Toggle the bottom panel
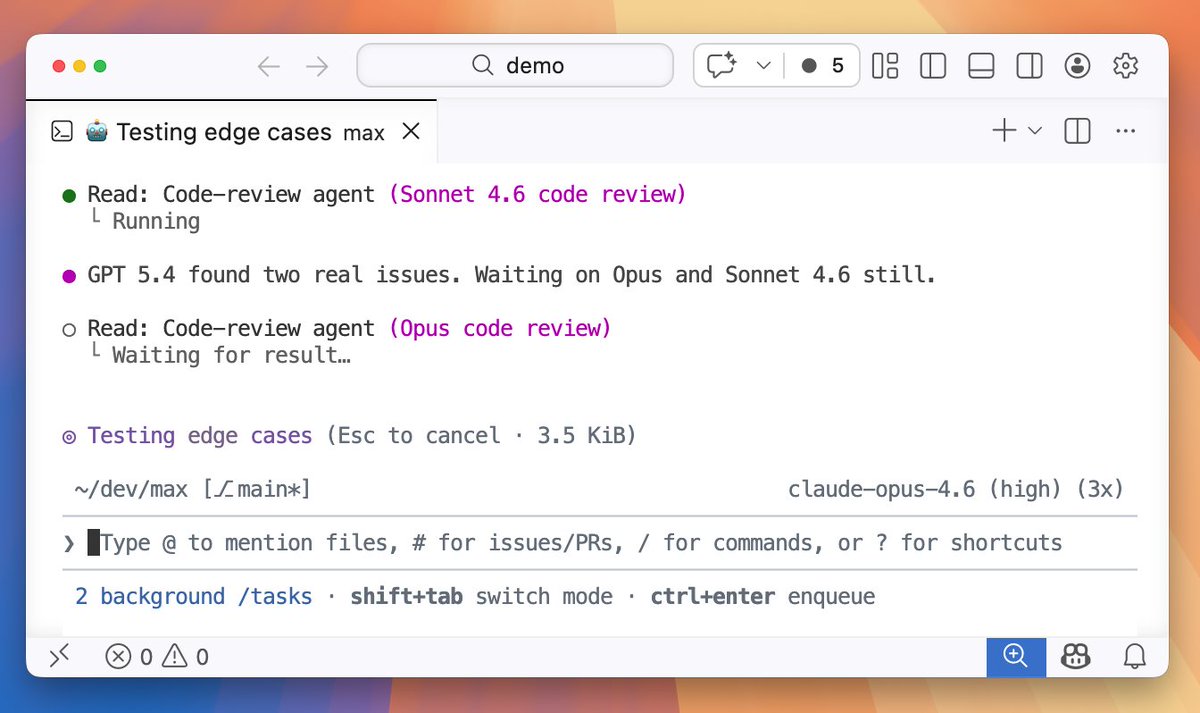The width and height of the screenshot is (1200, 713). pyautogui.click(x=981, y=66)
